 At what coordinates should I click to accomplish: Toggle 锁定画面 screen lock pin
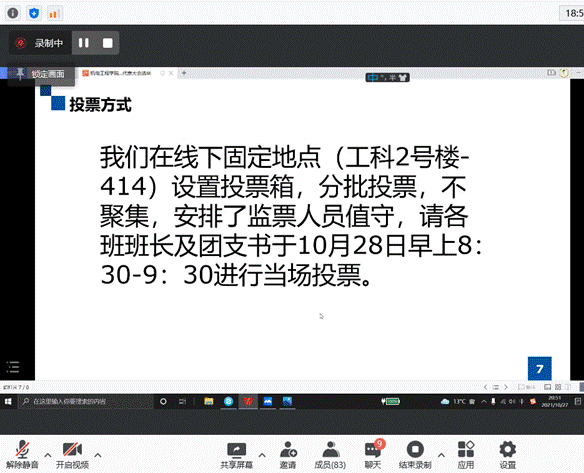pos(41,74)
